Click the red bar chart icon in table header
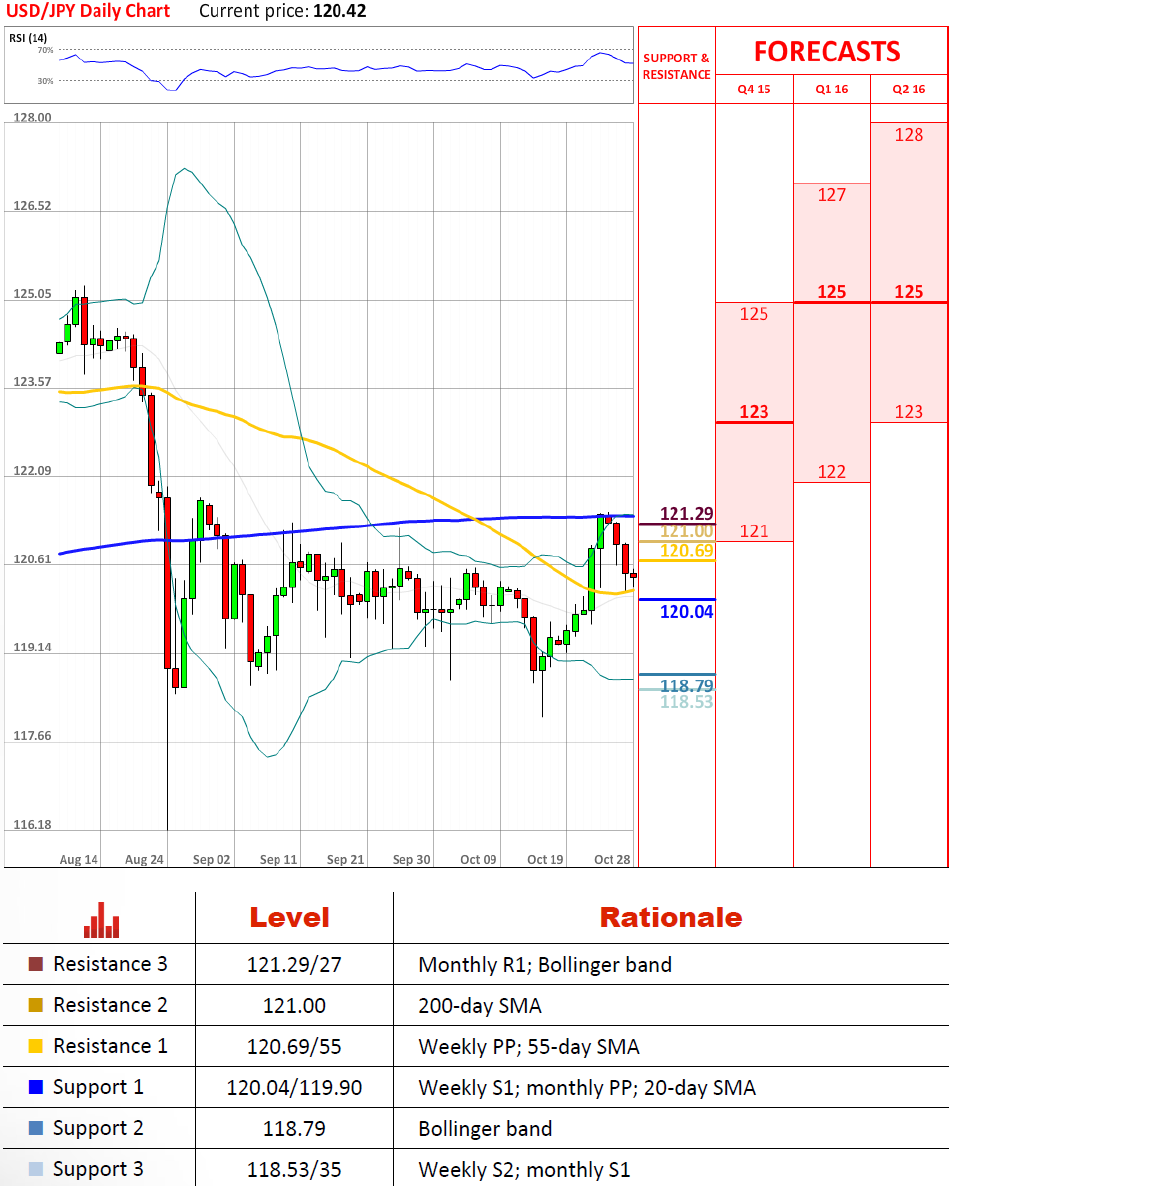The width and height of the screenshot is (1152, 1186). [x=101, y=920]
